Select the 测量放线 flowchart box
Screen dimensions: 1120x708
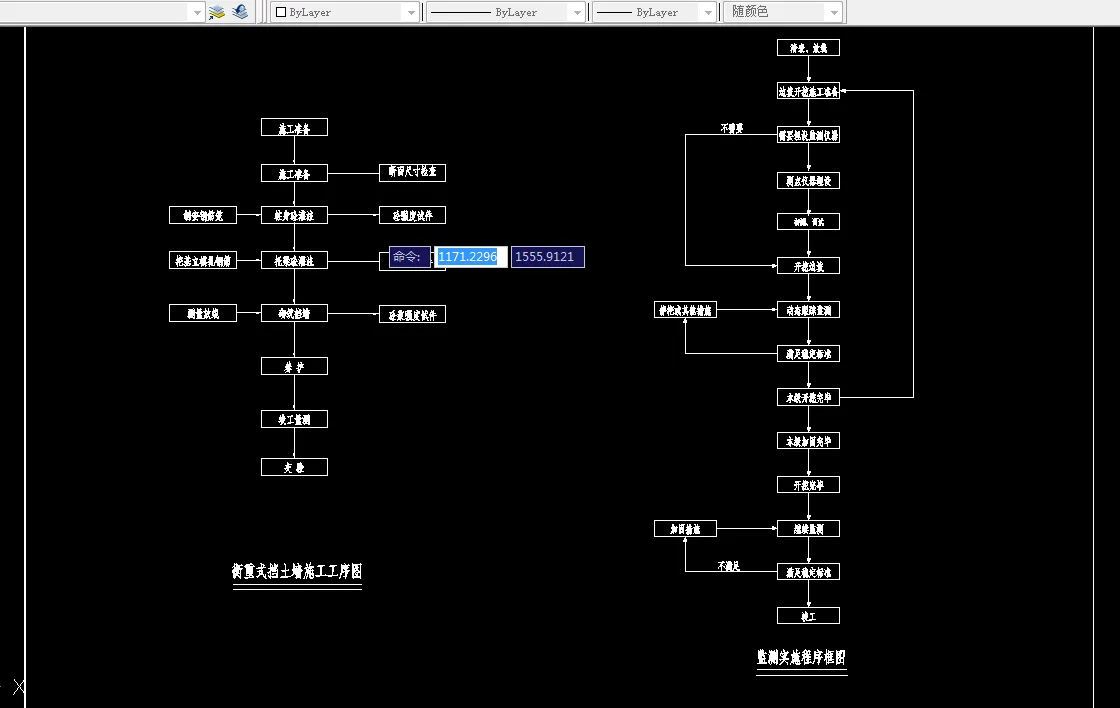pos(203,313)
